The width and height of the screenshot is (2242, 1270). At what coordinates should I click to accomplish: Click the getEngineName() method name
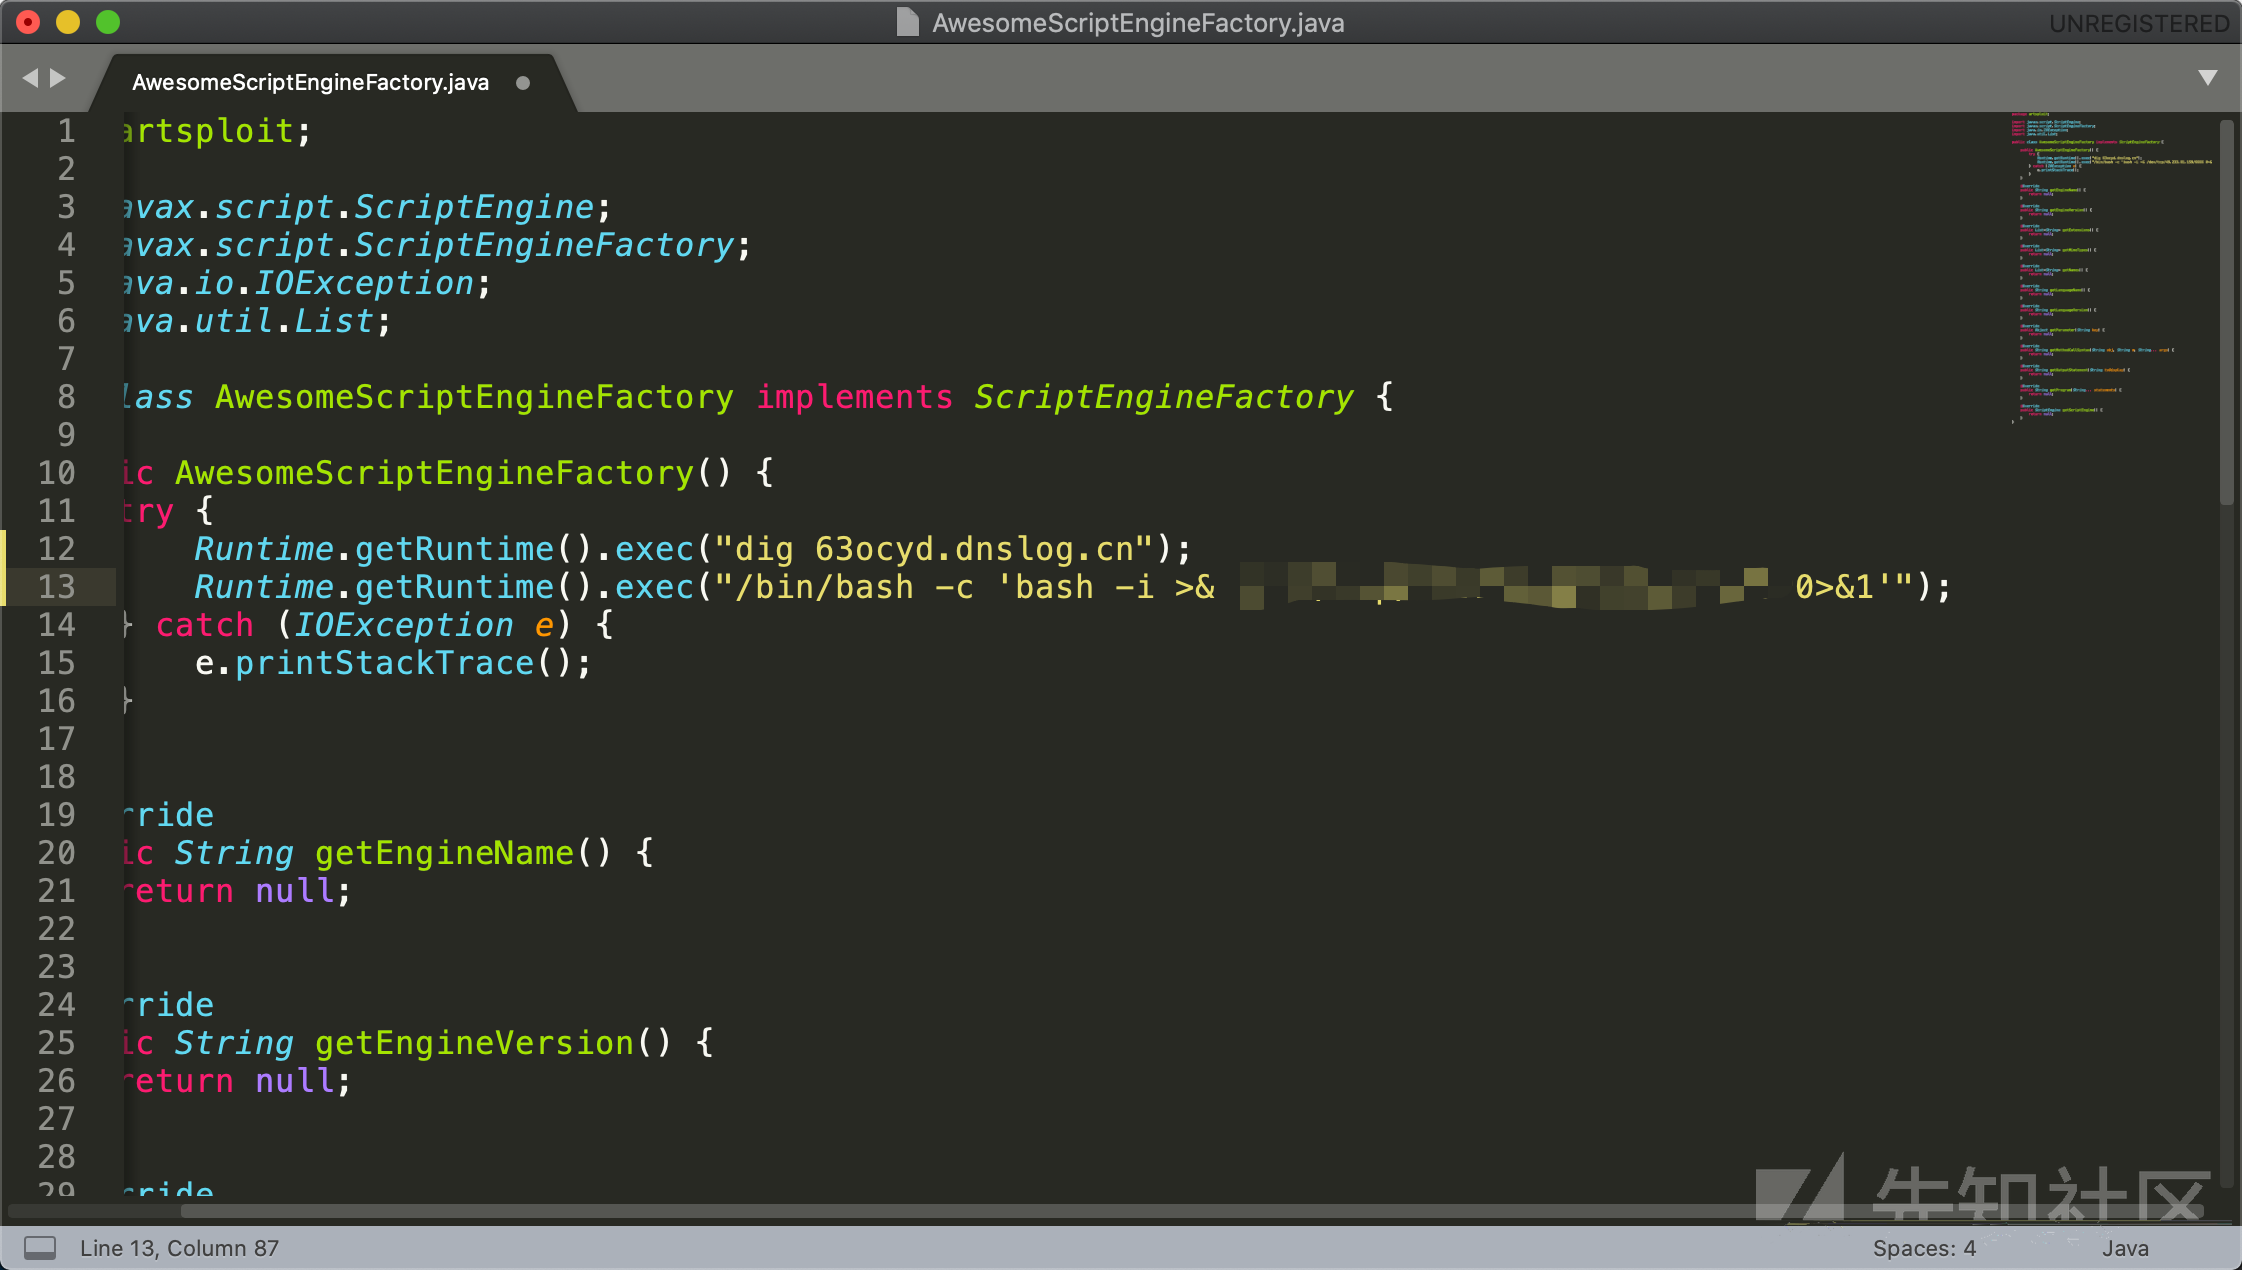pos(444,853)
